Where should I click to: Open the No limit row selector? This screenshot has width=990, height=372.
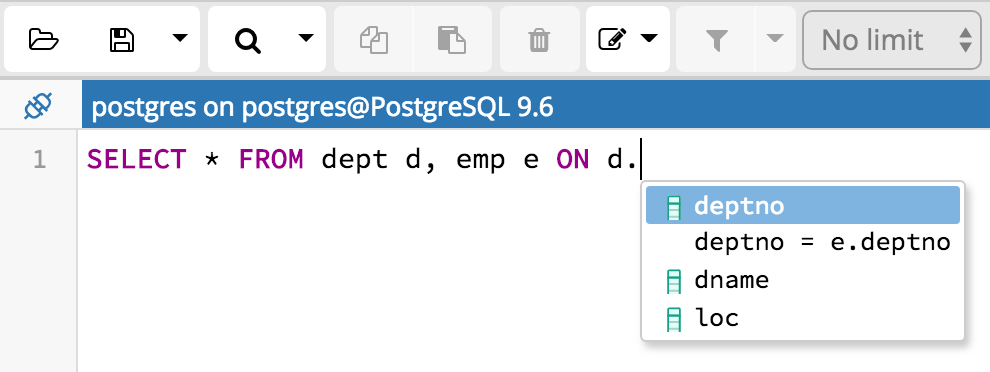tap(892, 40)
